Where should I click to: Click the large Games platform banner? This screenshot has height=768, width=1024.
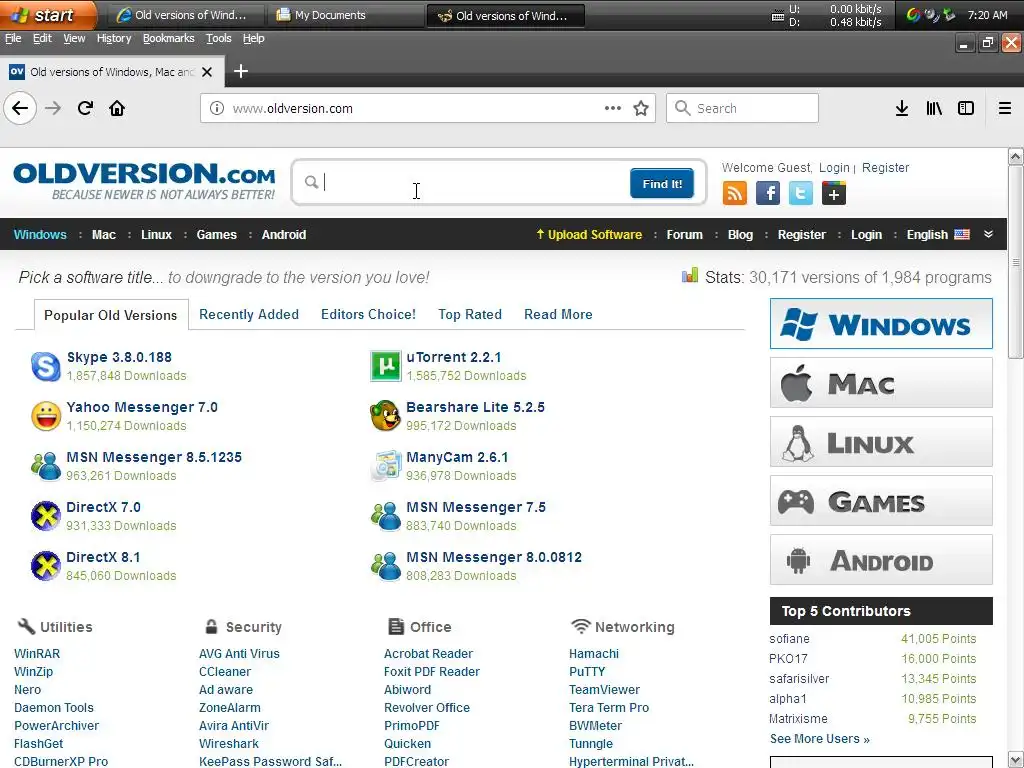tap(881, 501)
